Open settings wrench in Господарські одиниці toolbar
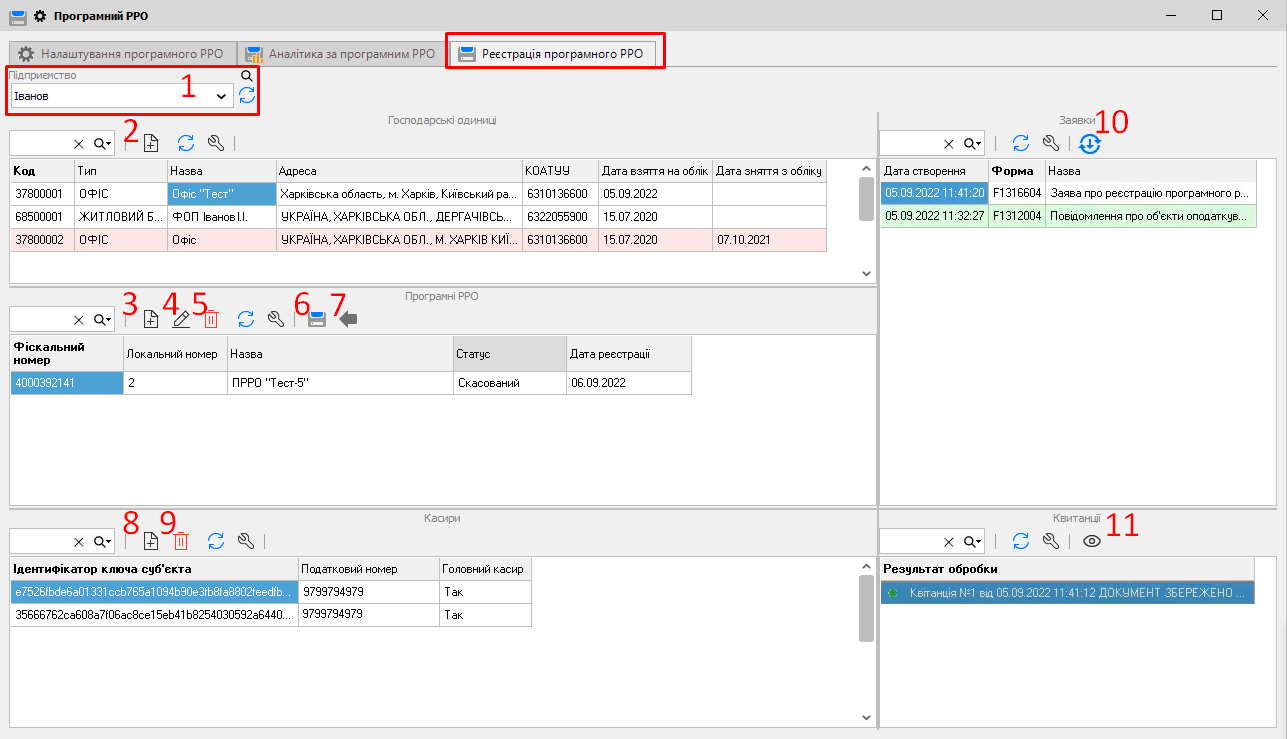 [x=216, y=143]
